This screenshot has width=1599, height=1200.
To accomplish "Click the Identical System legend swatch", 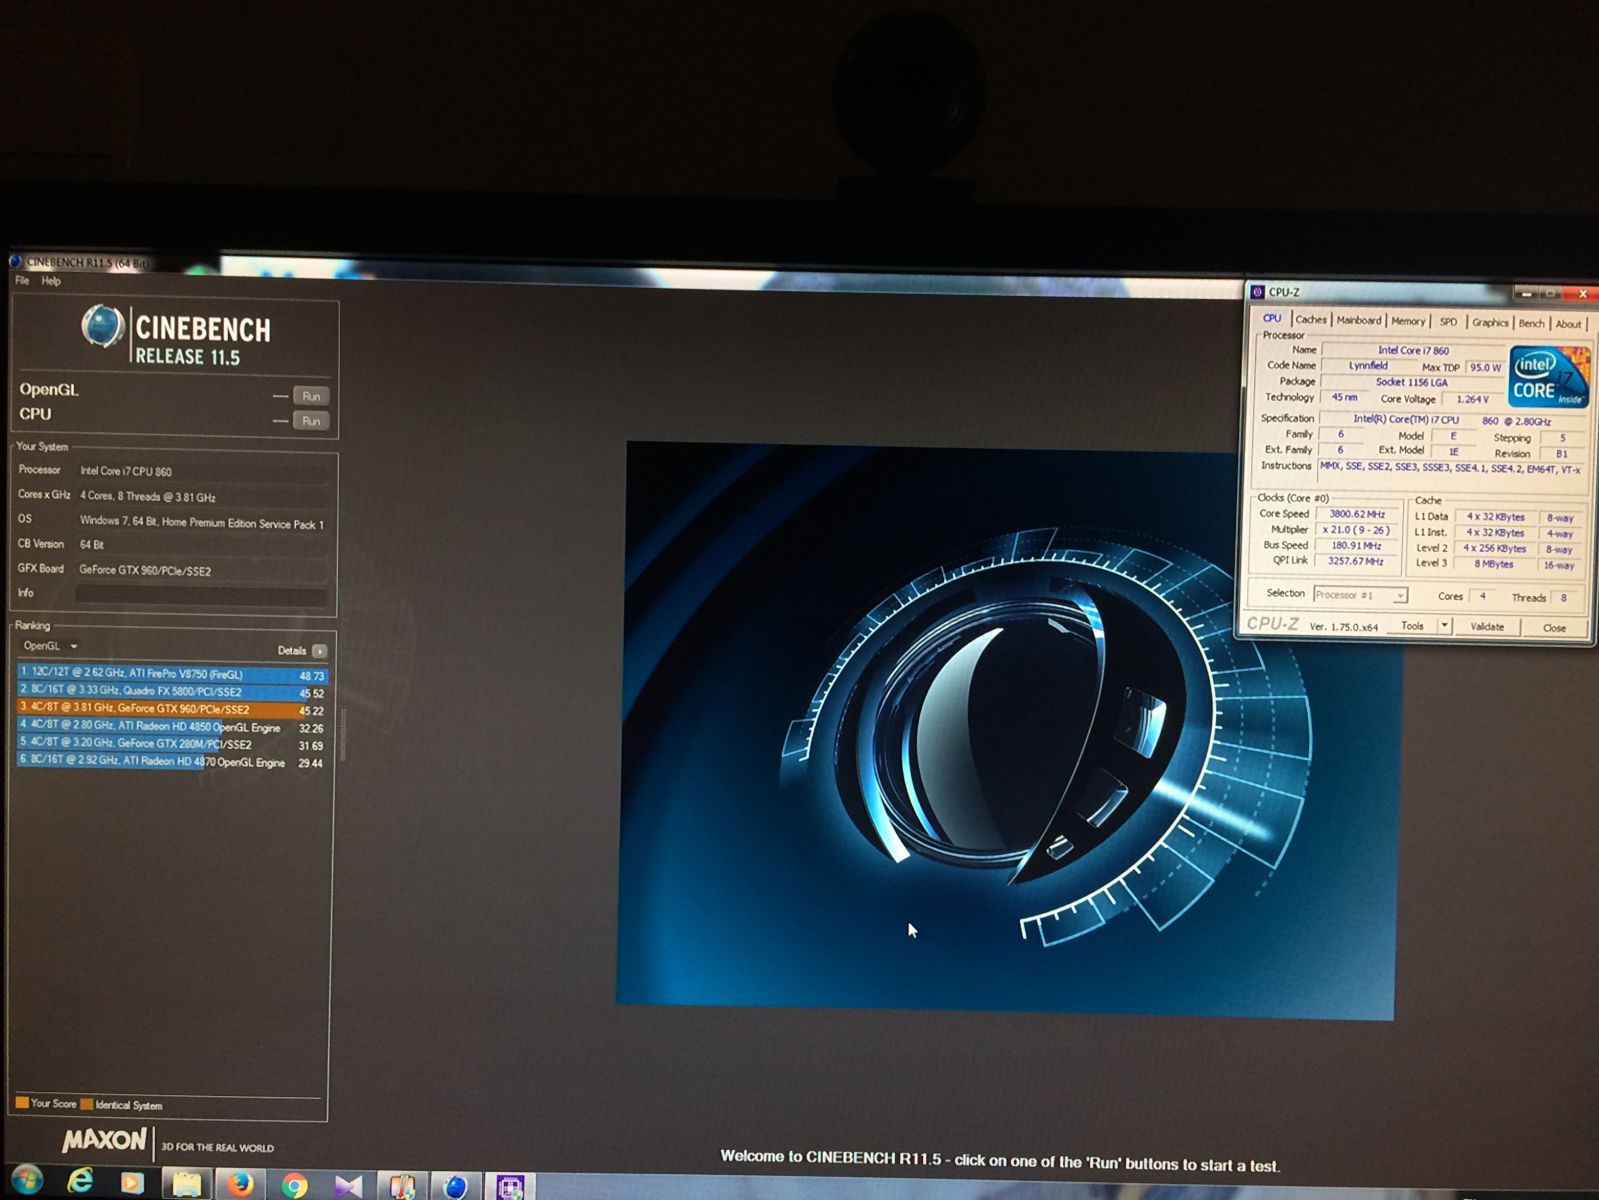I will pyautogui.click(x=87, y=1104).
